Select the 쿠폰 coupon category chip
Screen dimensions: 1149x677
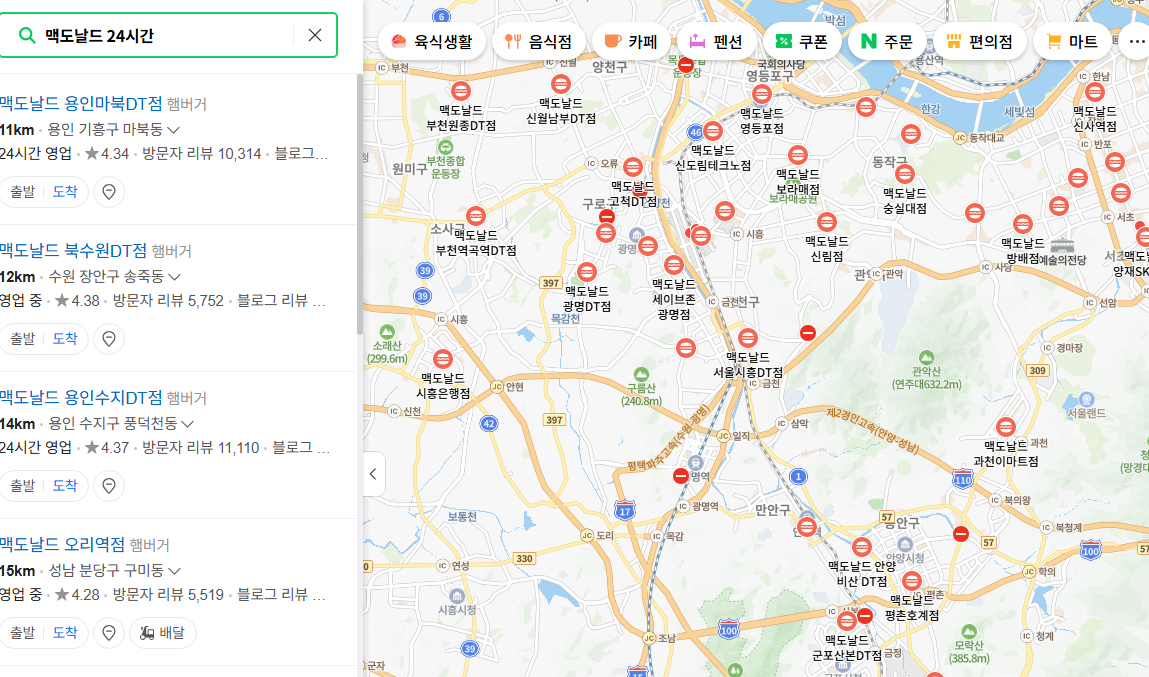pyautogui.click(x=802, y=42)
